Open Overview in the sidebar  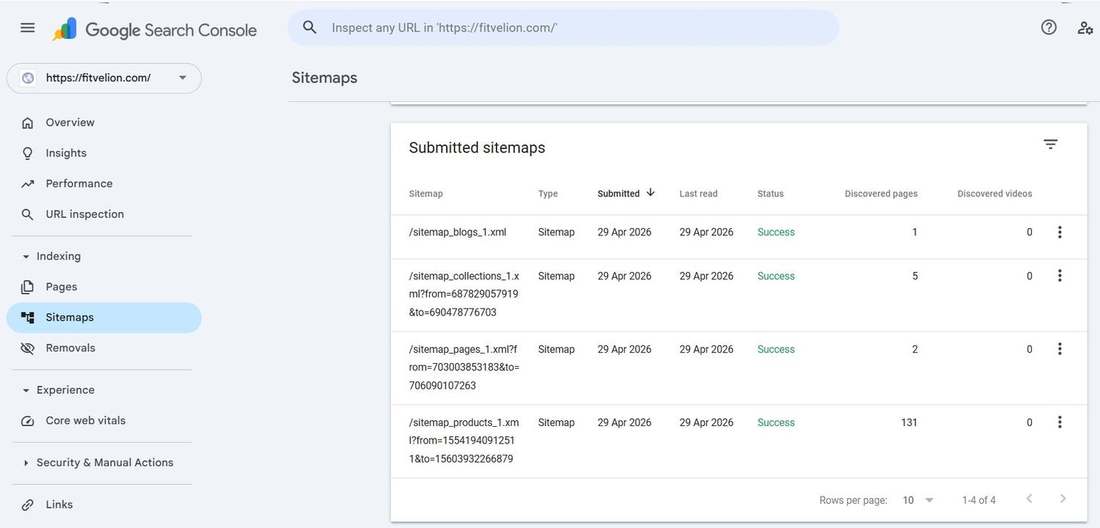pos(104,123)
